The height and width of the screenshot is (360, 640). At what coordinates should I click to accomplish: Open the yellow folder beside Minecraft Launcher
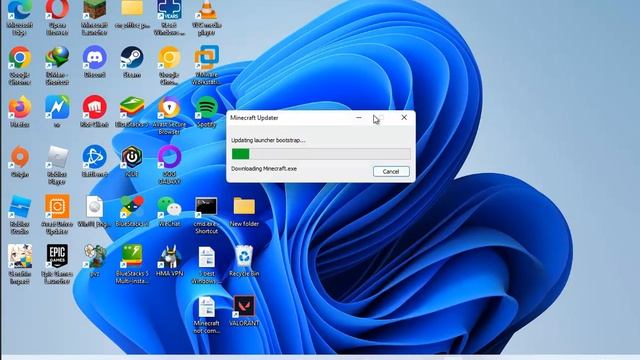[x=132, y=15]
